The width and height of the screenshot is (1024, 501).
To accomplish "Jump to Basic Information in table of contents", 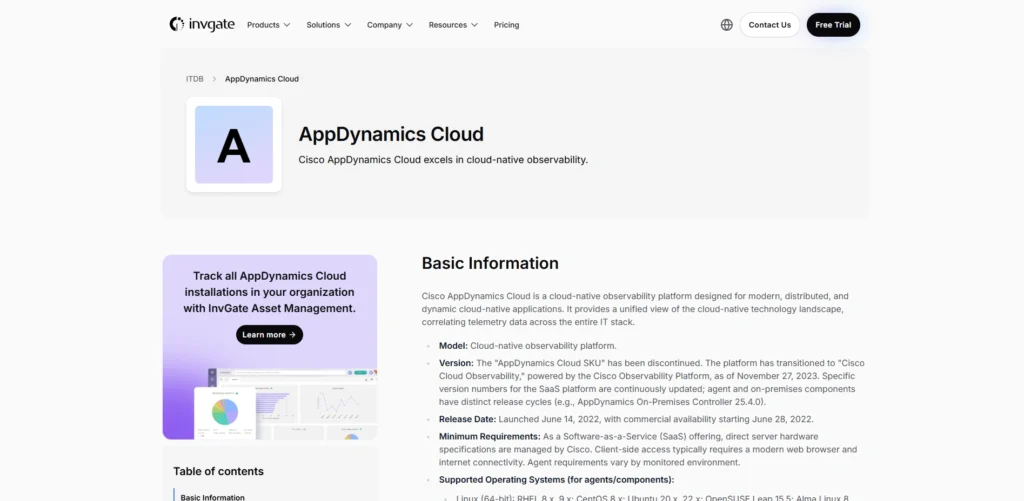I will pos(212,497).
